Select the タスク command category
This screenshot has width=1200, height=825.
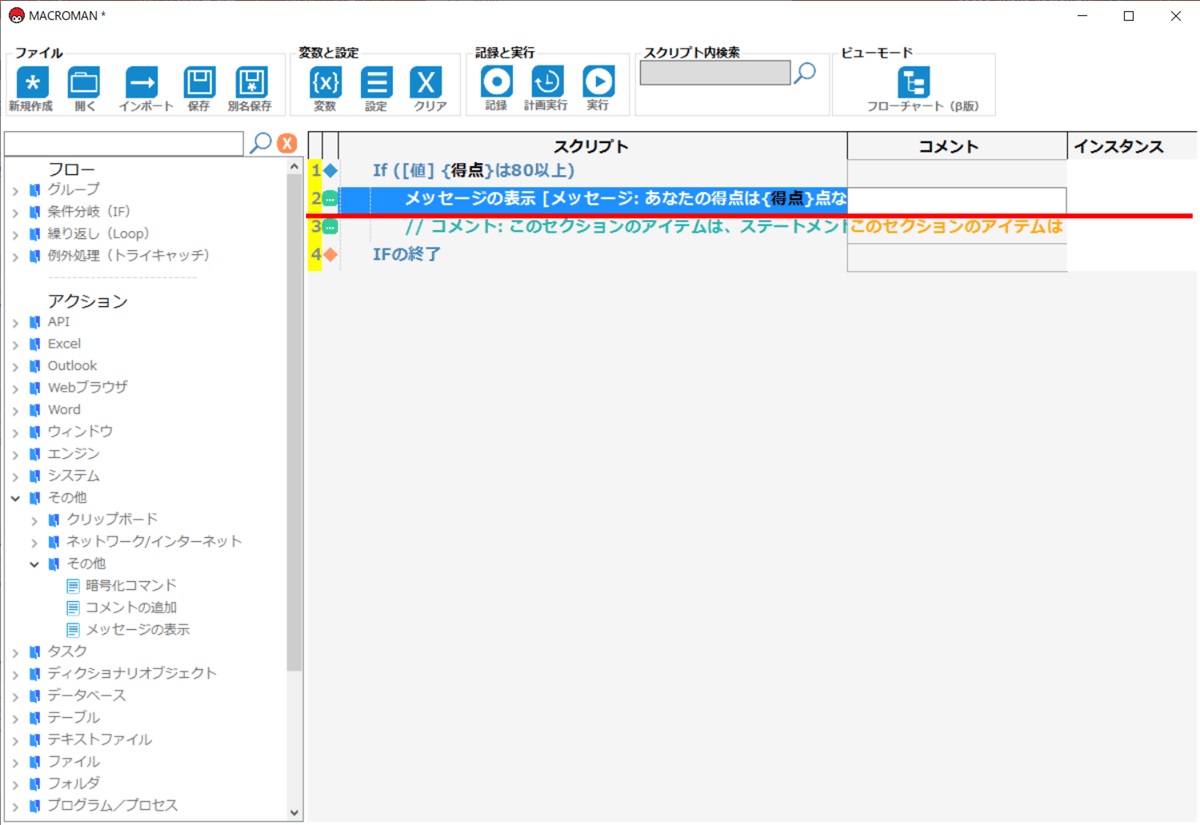tap(67, 652)
